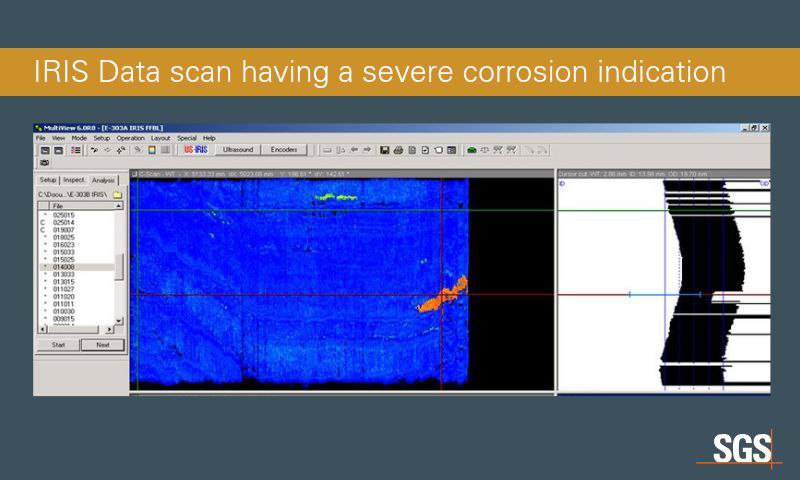Open the Special menu
The width and height of the screenshot is (800, 480).
(x=187, y=138)
